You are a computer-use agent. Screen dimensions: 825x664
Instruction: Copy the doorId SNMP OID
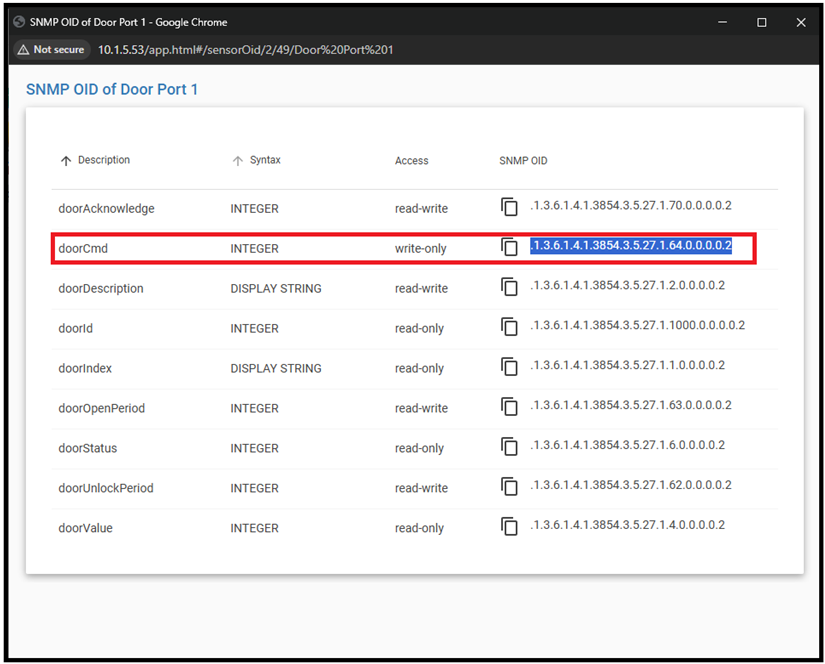tap(509, 327)
